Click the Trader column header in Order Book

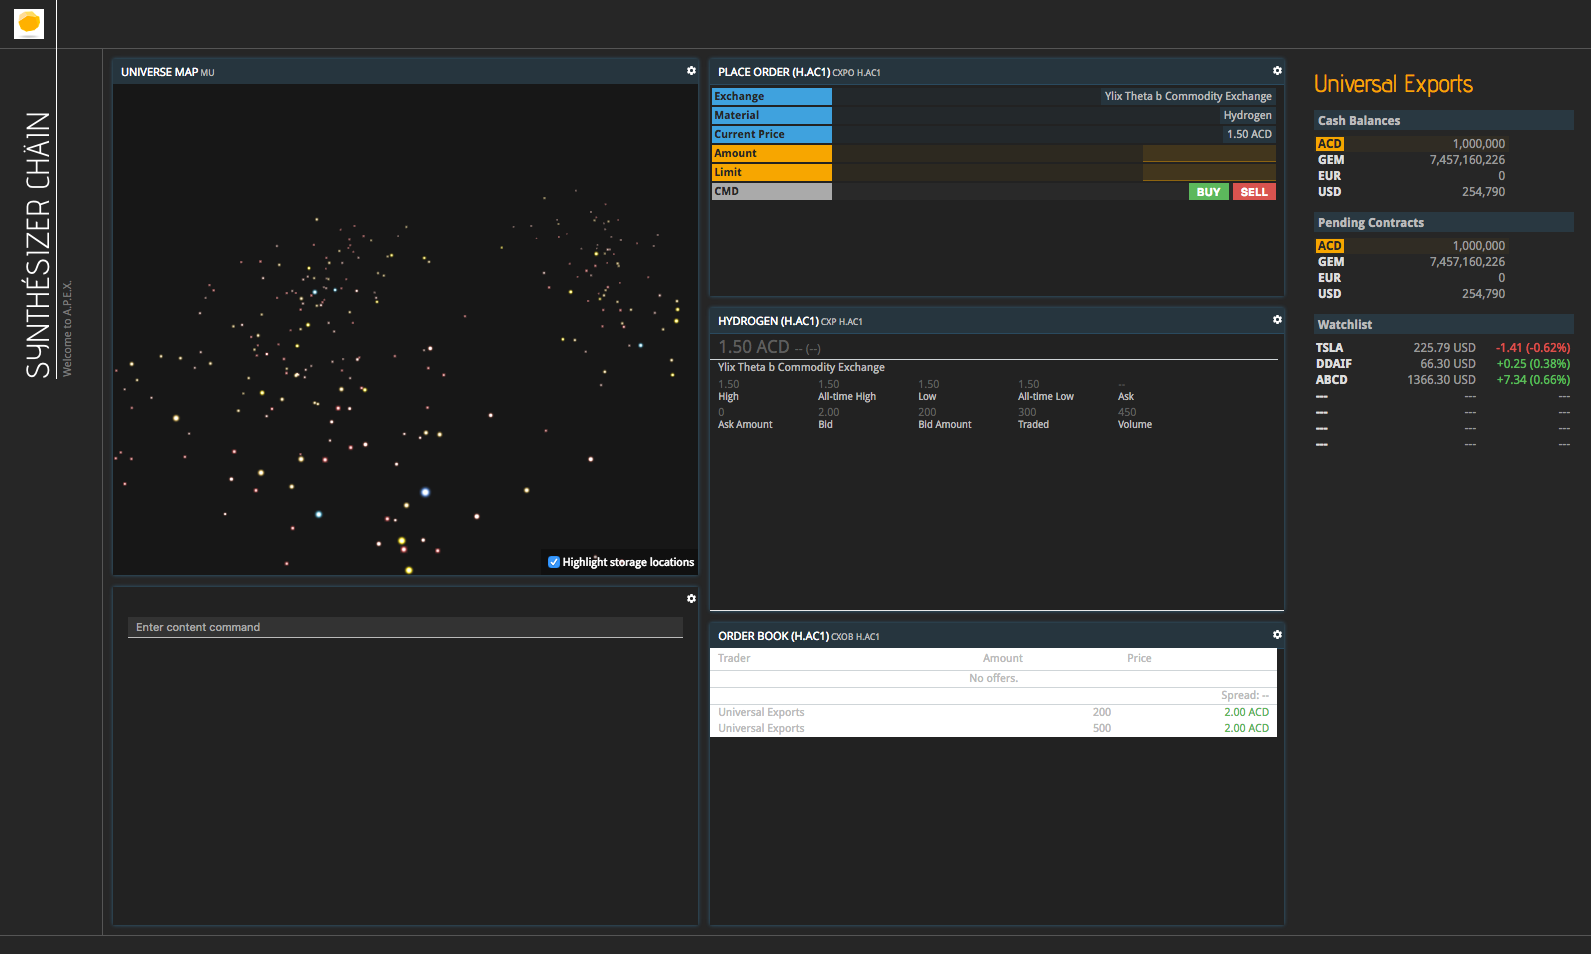pyautogui.click(x=734, y=658)
